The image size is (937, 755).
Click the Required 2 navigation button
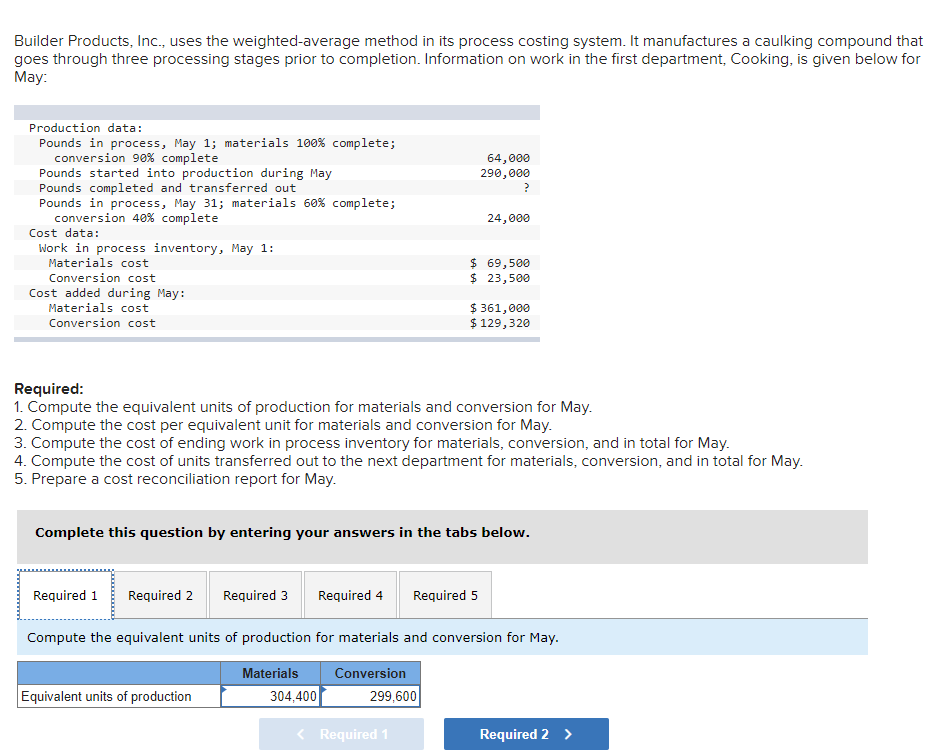[525, 733]
